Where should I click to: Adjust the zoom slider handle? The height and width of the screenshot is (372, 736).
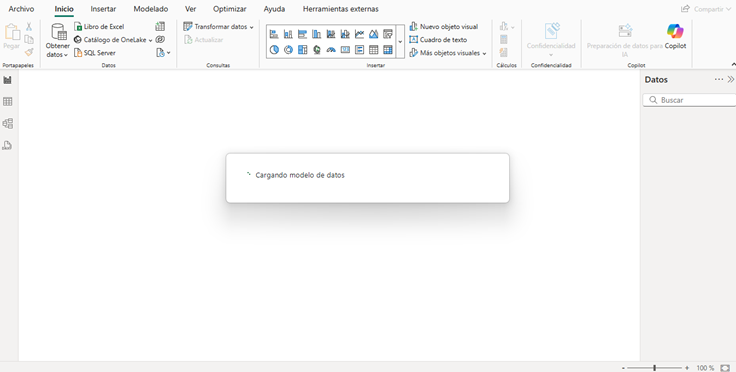click(654, 368)
